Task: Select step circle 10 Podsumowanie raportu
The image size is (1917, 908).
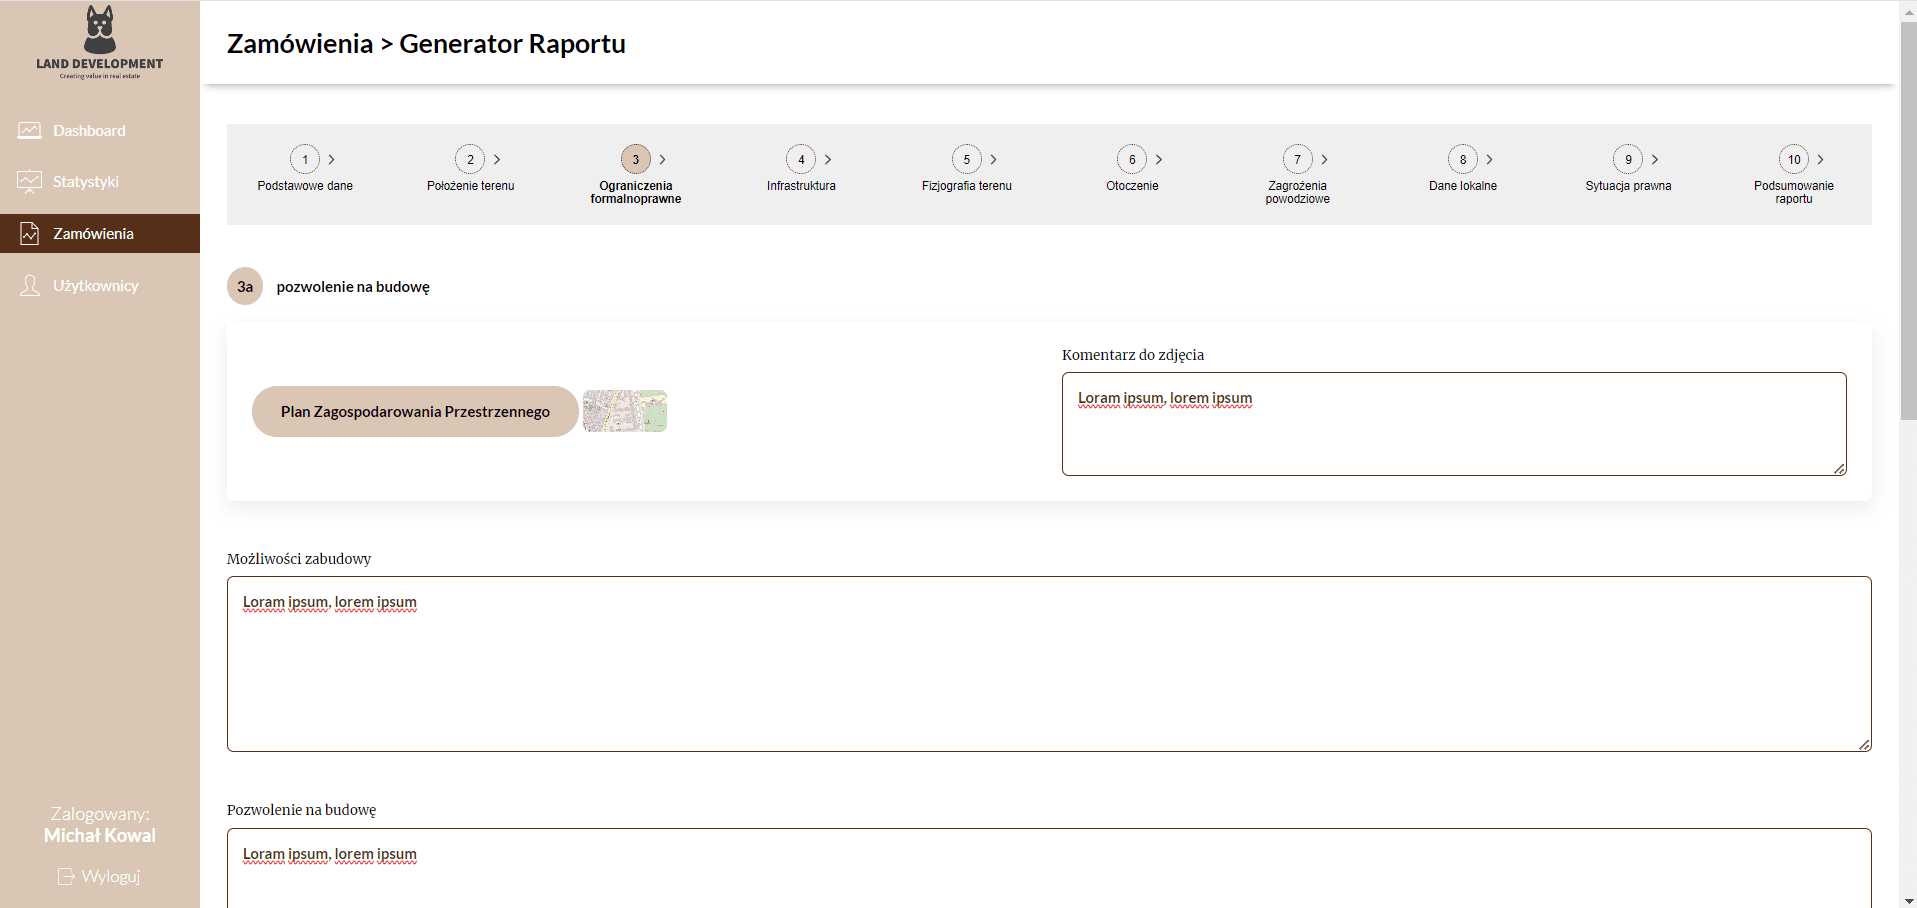Action: pyautogui.click(x=1794, y=159)
